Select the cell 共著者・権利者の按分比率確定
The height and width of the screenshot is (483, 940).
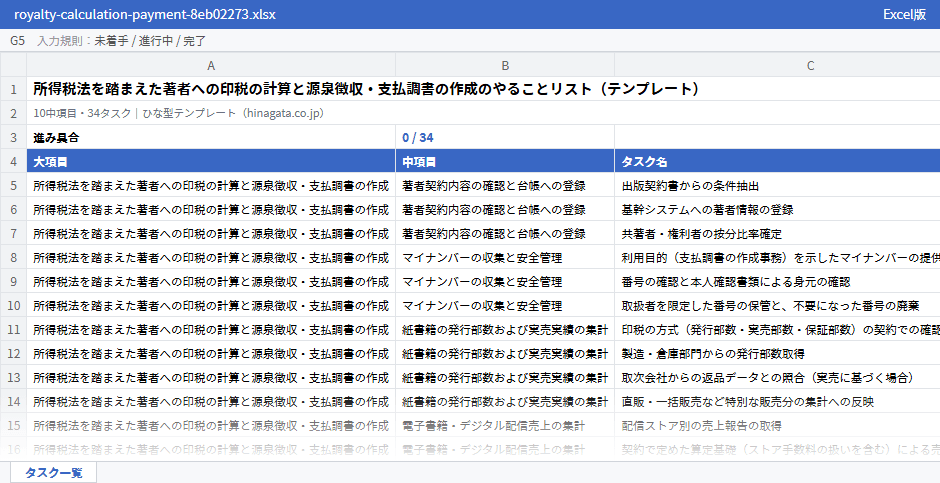(777, 233)
